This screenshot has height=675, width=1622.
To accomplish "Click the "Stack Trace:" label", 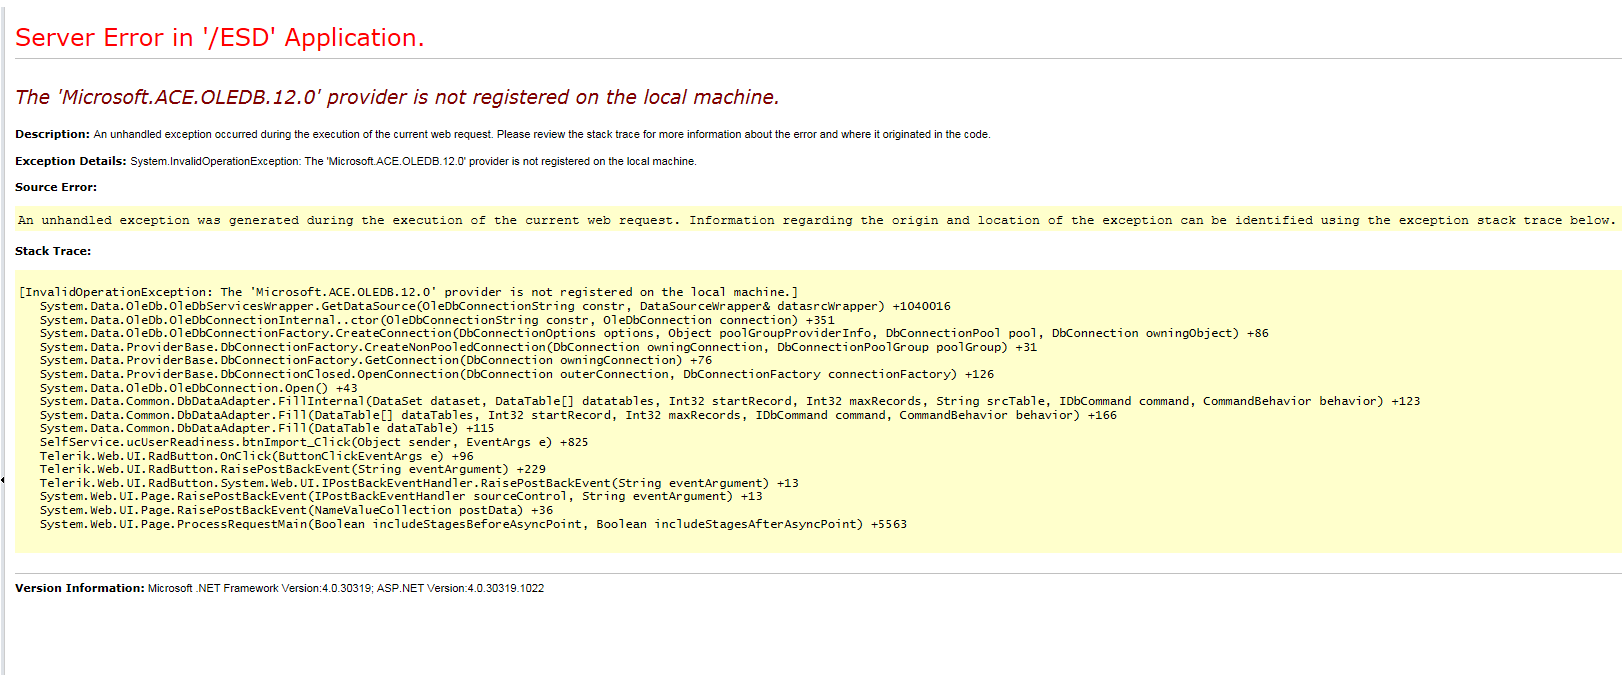I will click(53, 251).
